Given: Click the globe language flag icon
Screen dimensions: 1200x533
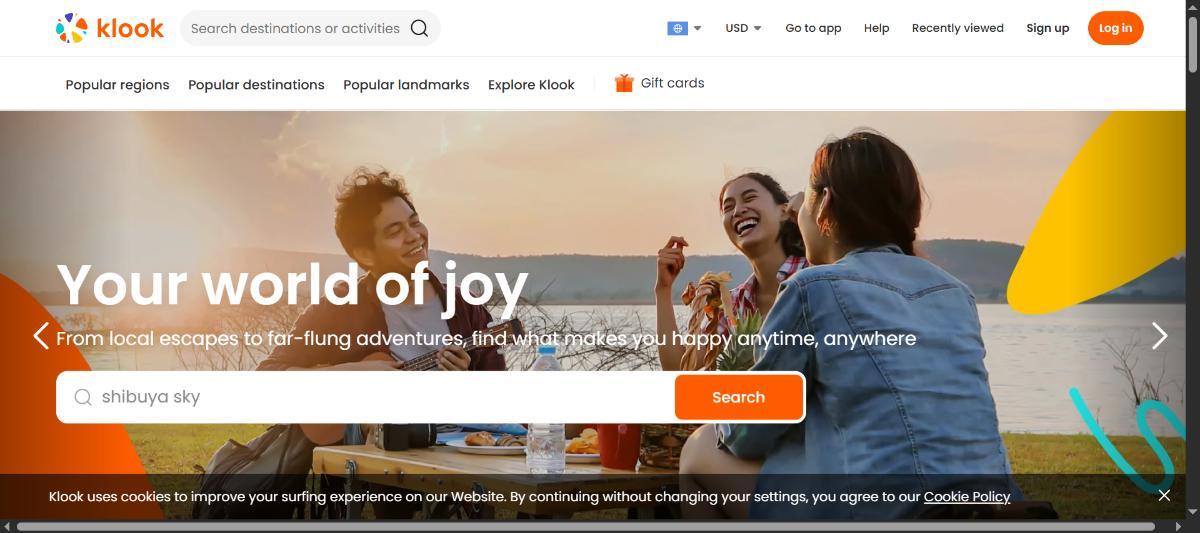Looking at the screenshot, I should 677,28.
